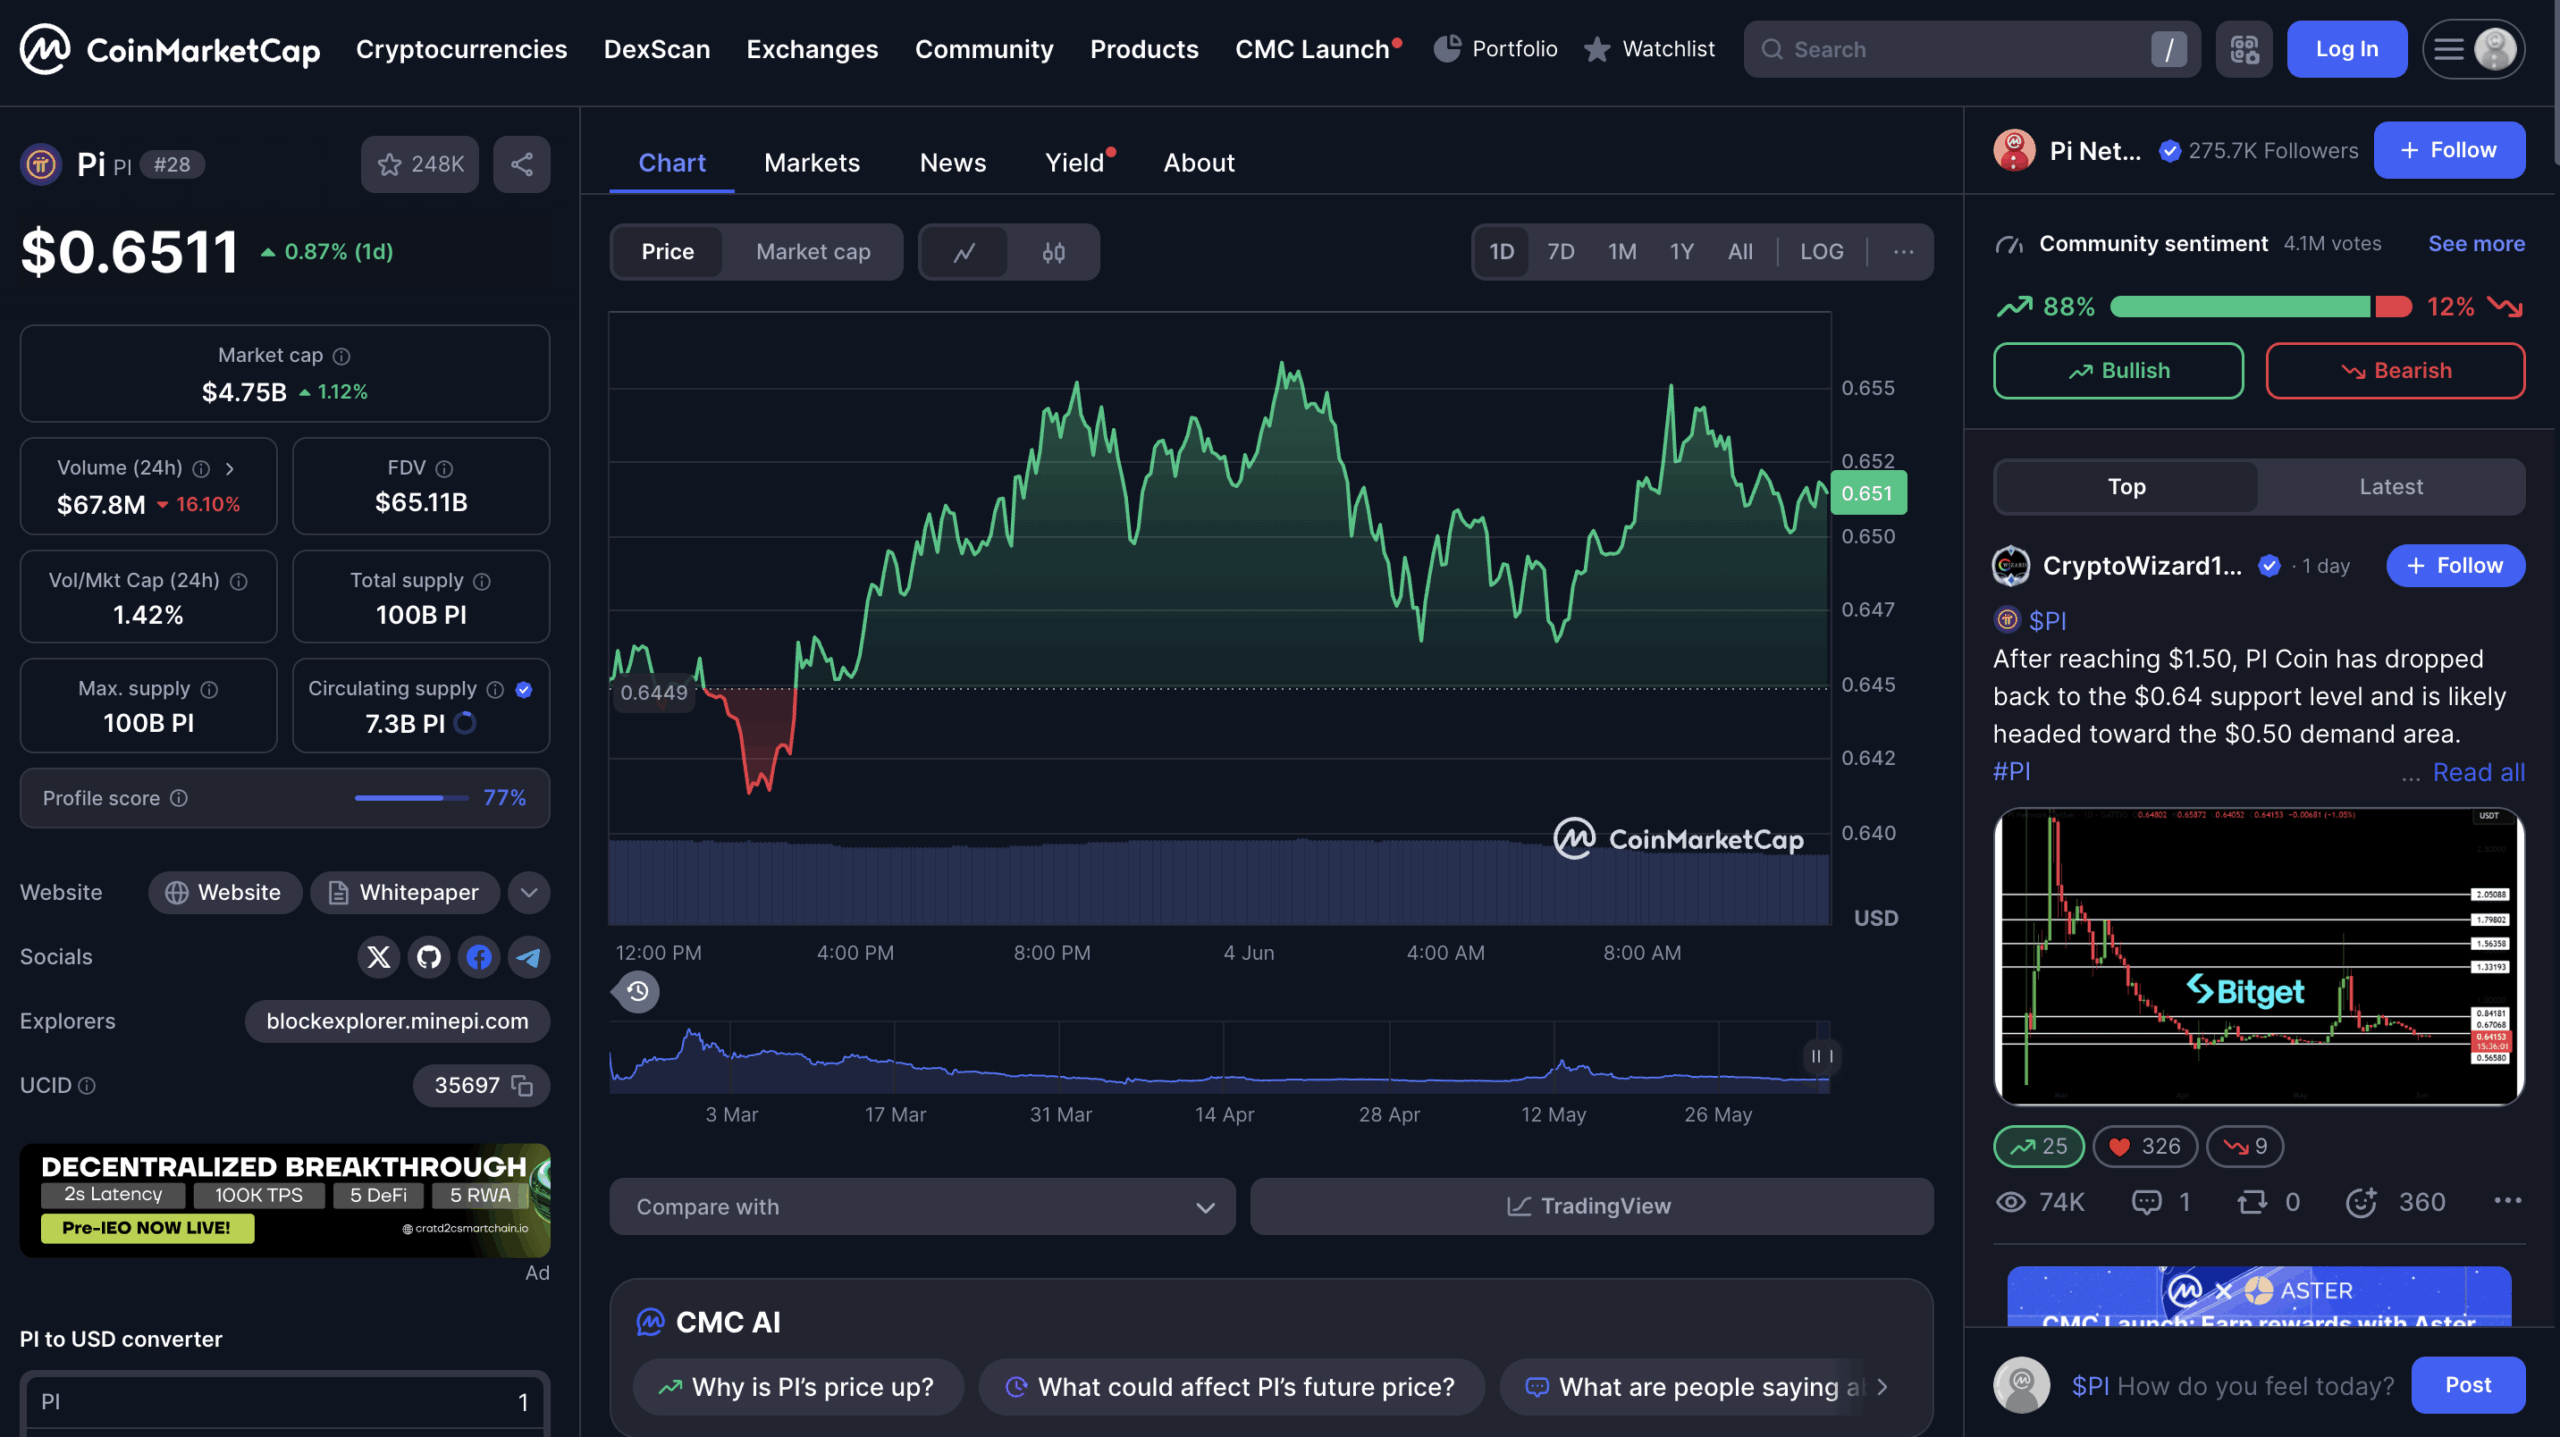
Task: Repost the CryptoWizard post
Action: (x=2252, y=1202)
